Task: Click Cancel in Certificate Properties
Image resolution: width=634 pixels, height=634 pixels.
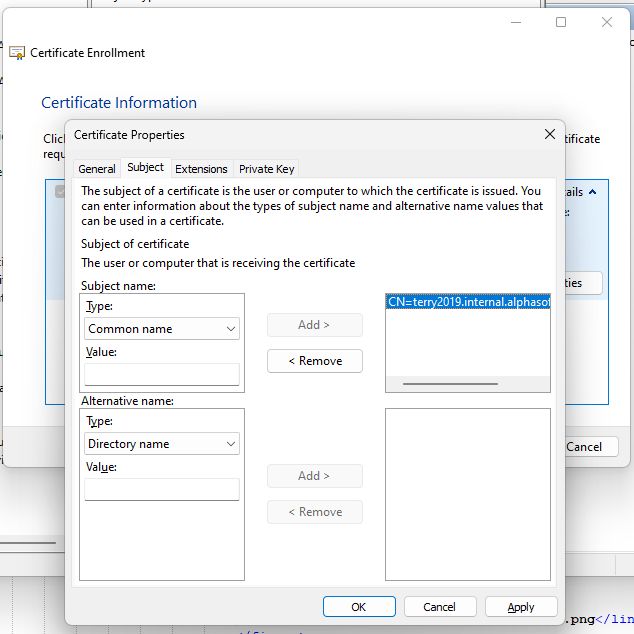Action: coord(440,607)
